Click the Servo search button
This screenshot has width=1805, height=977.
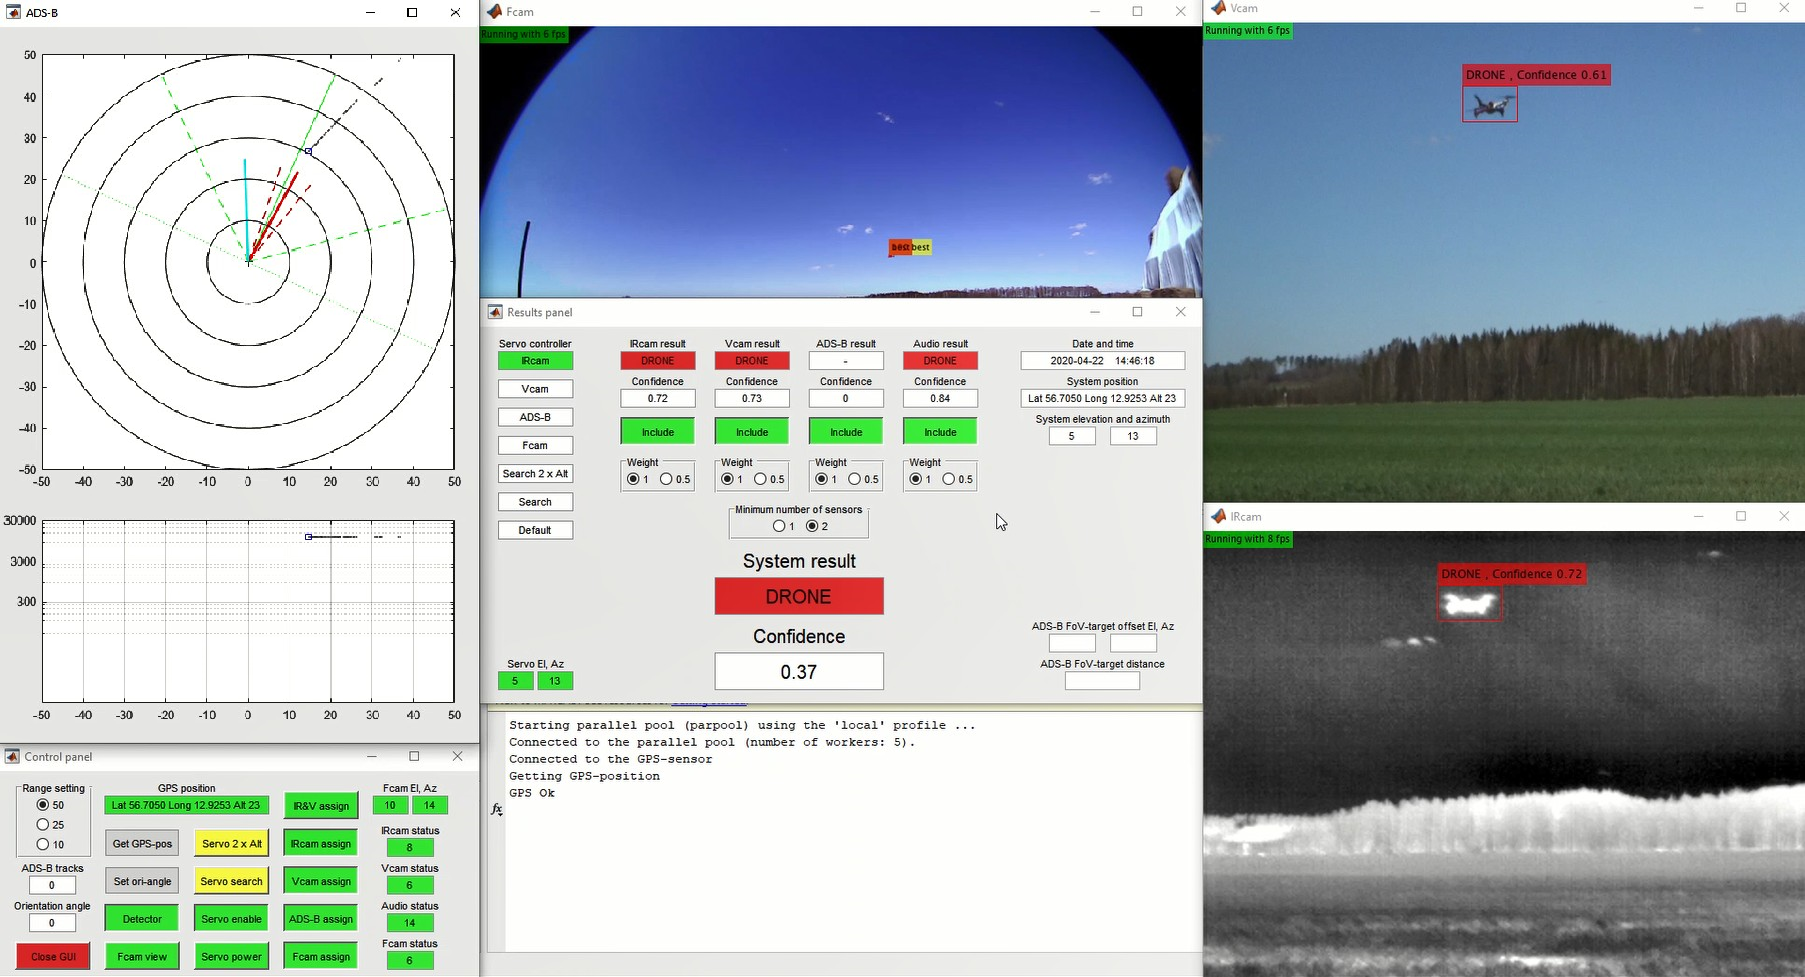232,881
